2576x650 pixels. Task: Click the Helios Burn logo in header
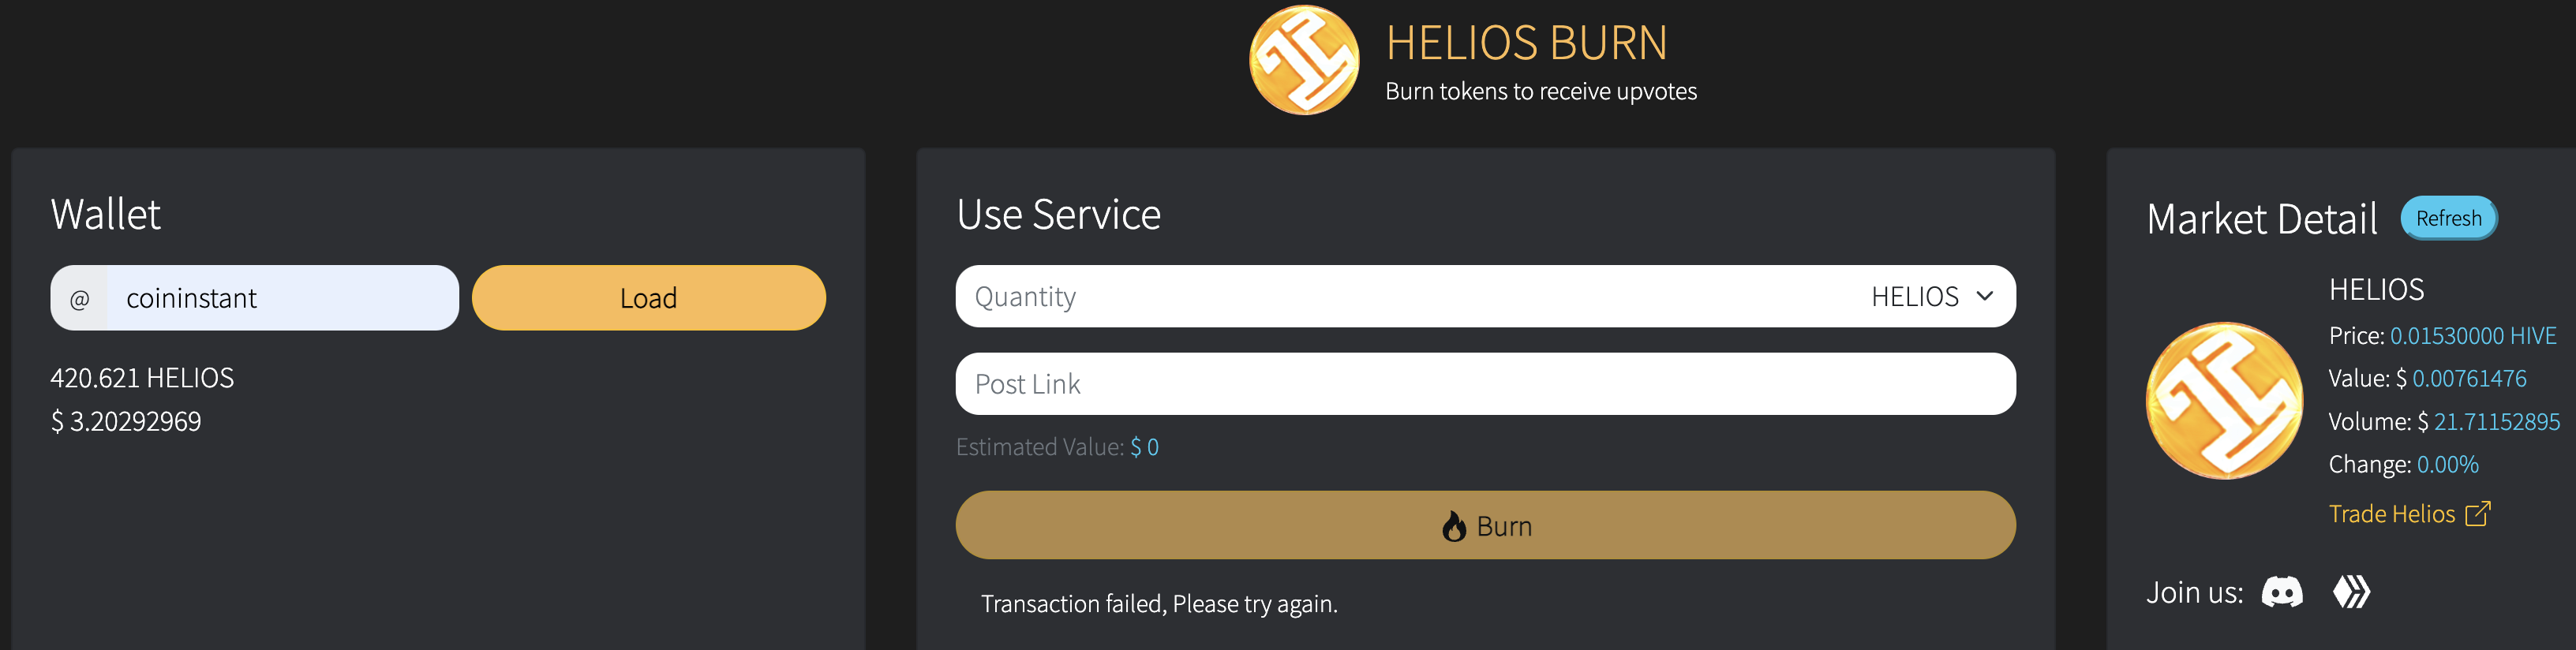(x=1304, y=61)
